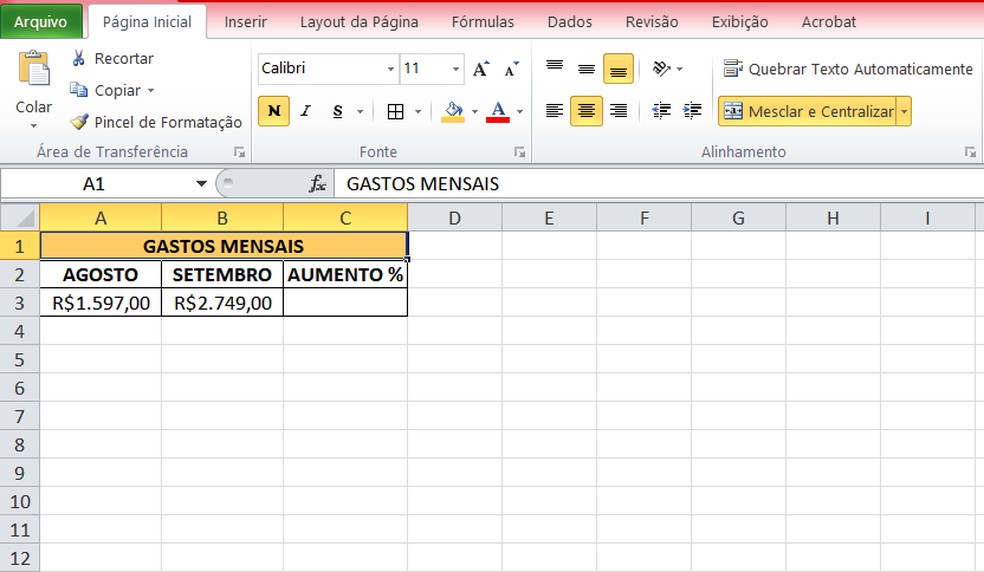Click the Select All corner triangle
The width and height of the screenshot is (984, 572).
(19, 218)
